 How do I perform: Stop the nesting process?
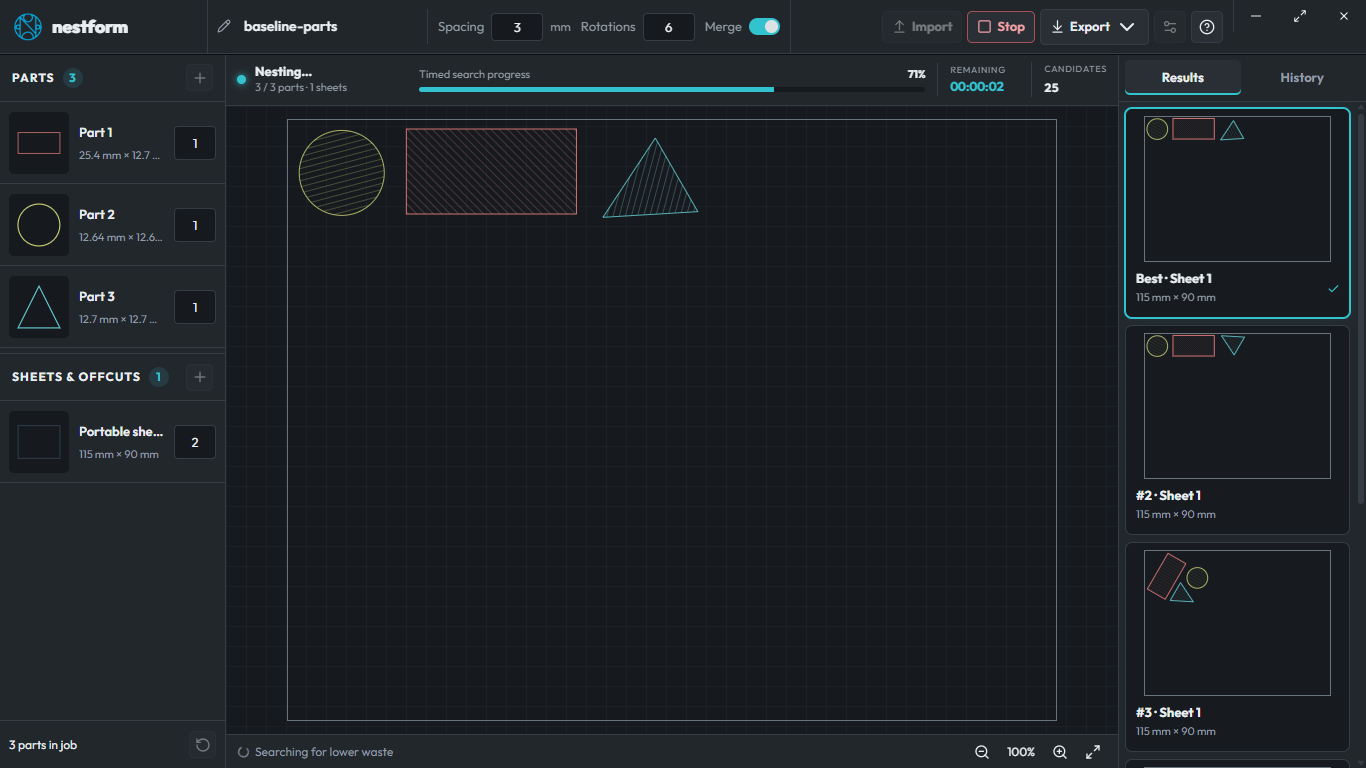click(x=1001, y=27)
